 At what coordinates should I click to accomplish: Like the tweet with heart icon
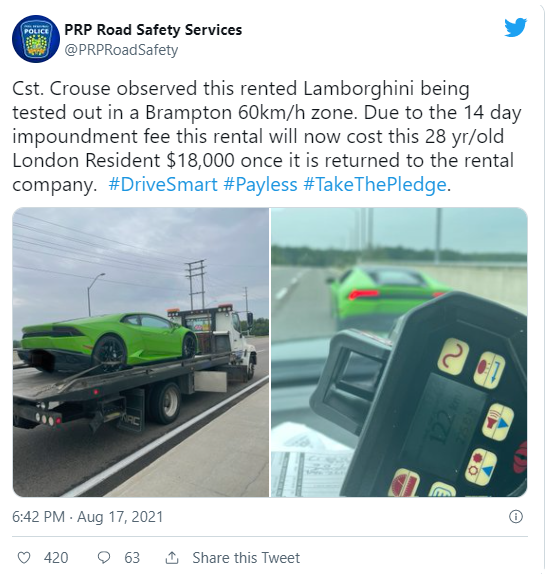(24, 558)
